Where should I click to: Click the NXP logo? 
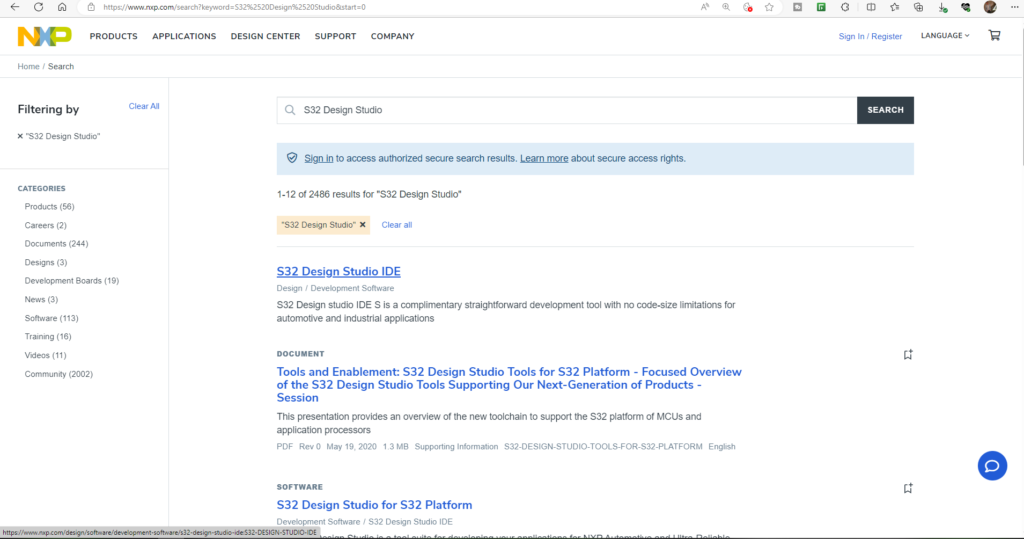[x=44, y=36]
